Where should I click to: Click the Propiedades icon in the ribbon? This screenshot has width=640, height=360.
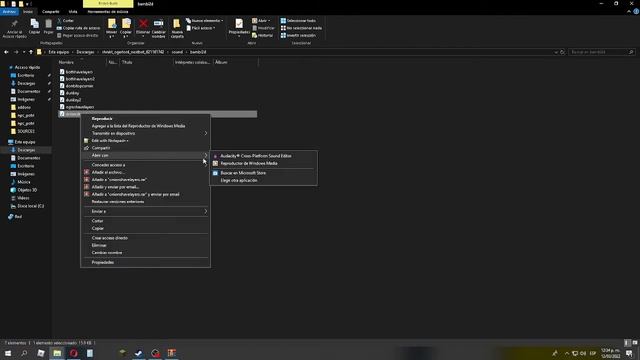239,24
